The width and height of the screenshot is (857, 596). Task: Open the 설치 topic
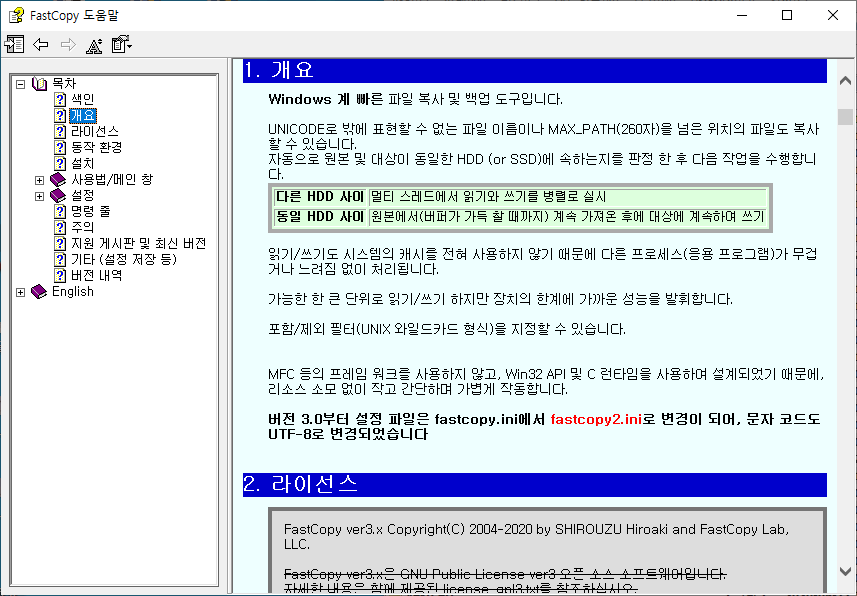(83, 163)
